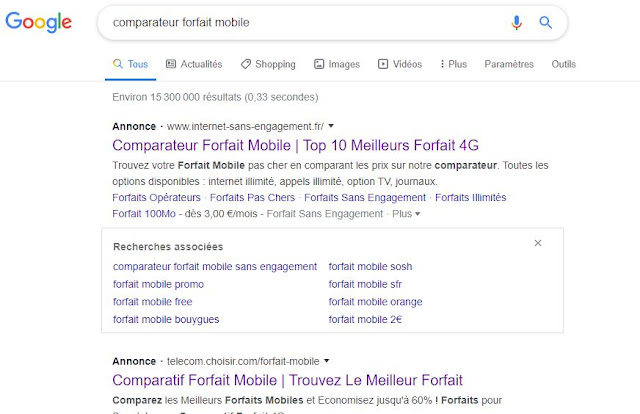This screenshot has width=640, height=414.
Task: Open the Actualités tab
Action: (x=194, y=64)
